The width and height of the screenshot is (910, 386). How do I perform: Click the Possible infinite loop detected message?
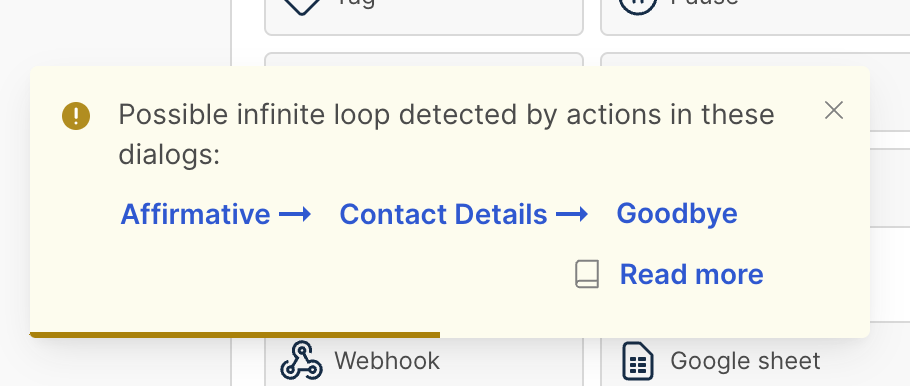tap(446, 135)
